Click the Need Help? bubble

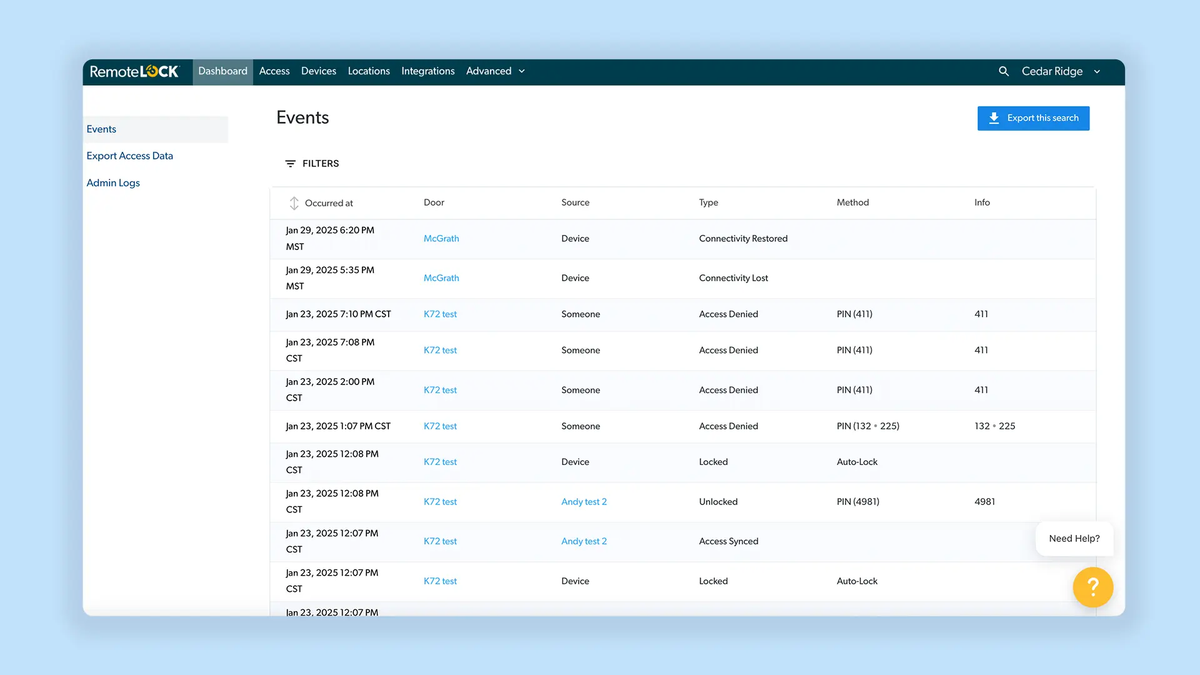pos(1074,539)
